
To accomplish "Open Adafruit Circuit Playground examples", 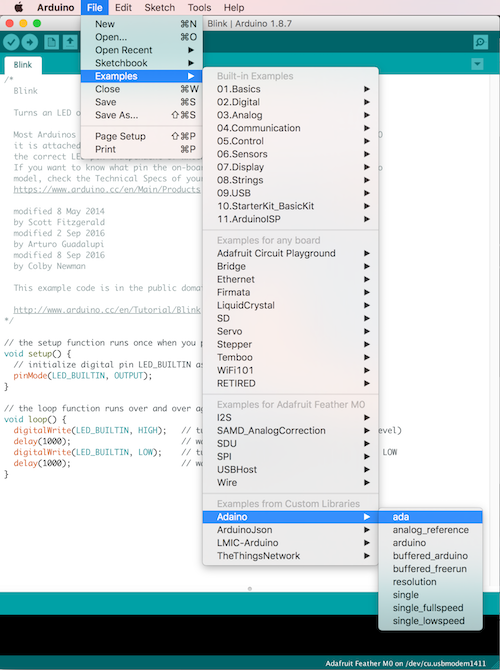I will 291,253.
